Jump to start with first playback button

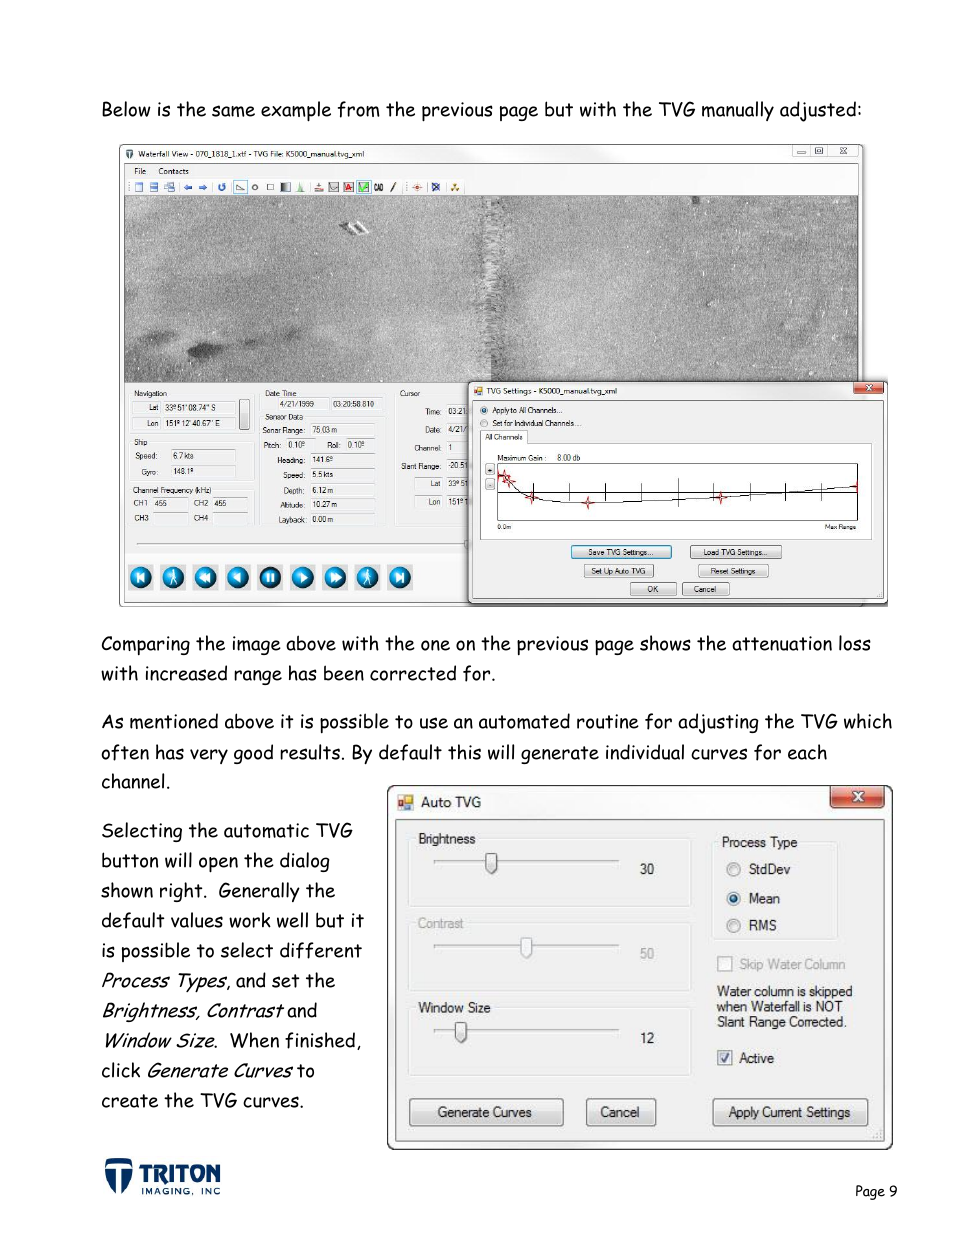click(x=141, y=577)
